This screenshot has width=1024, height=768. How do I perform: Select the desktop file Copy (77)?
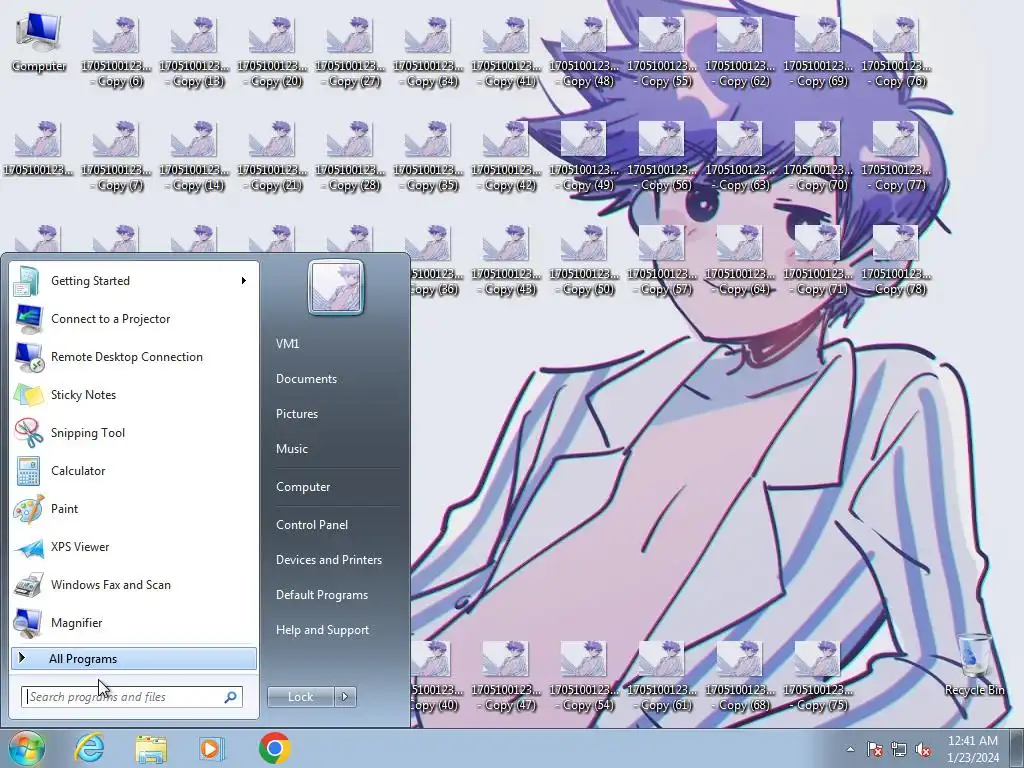896,156
